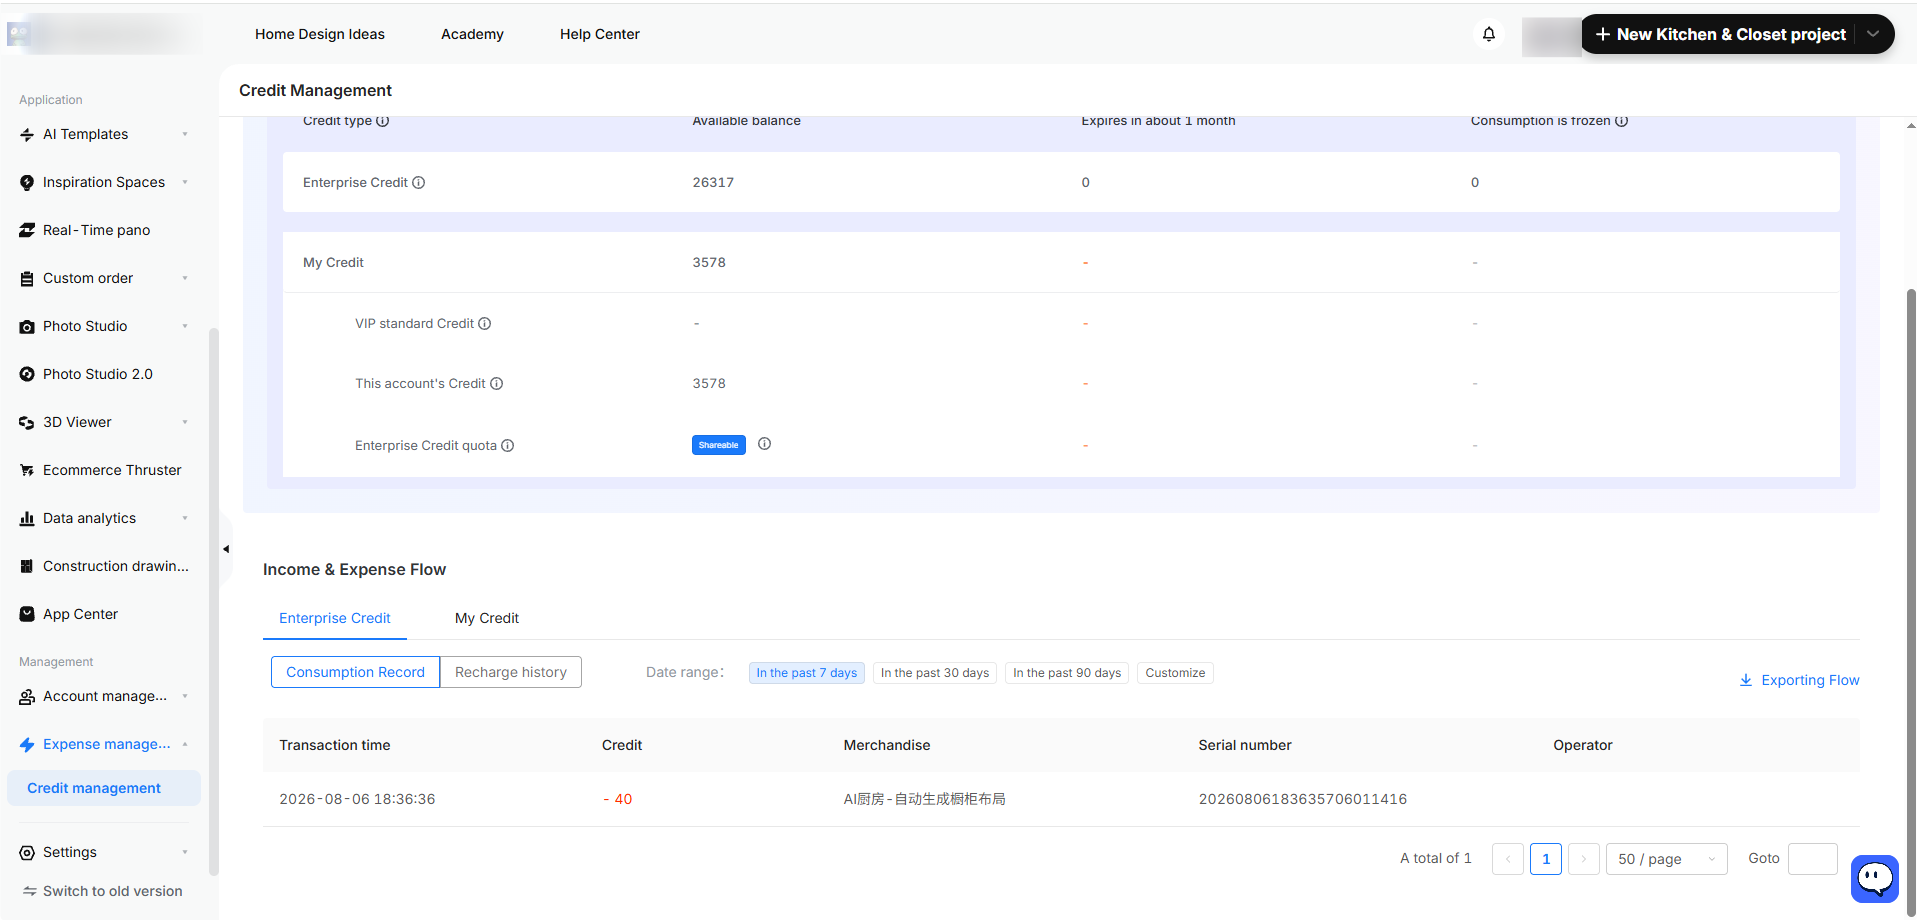The width and height of the screenshot is (1917, 920).
Task: Click the AI Templates sidebar icon
Action: click(27, 135)
